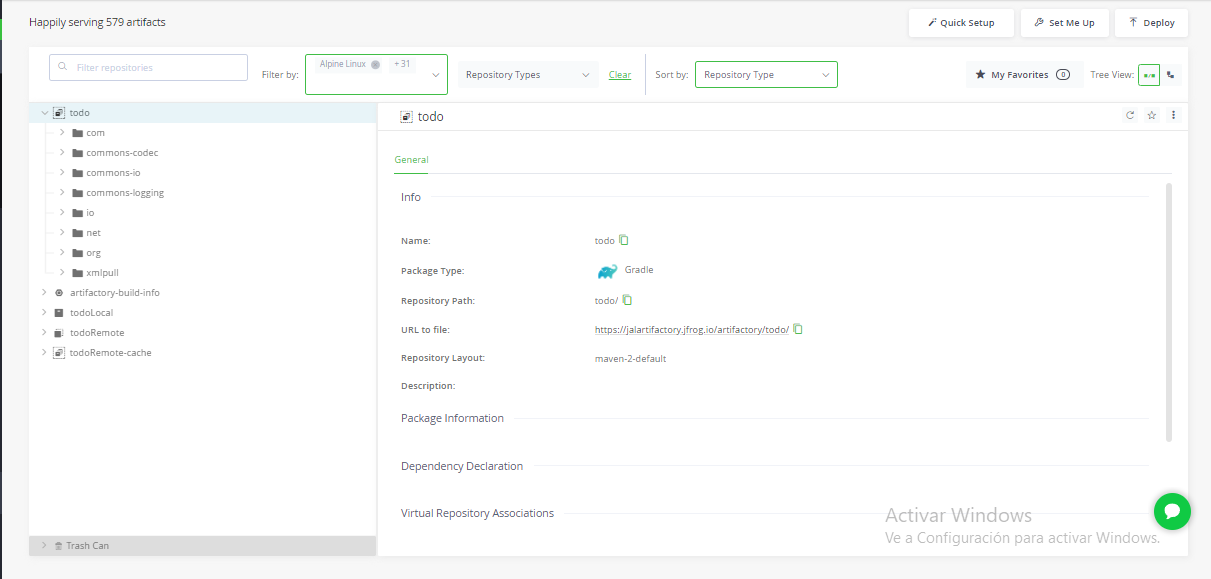Click the todoRemote-cache repository icon
This screenshot has width=1211, height=579.
click(59, 353)
